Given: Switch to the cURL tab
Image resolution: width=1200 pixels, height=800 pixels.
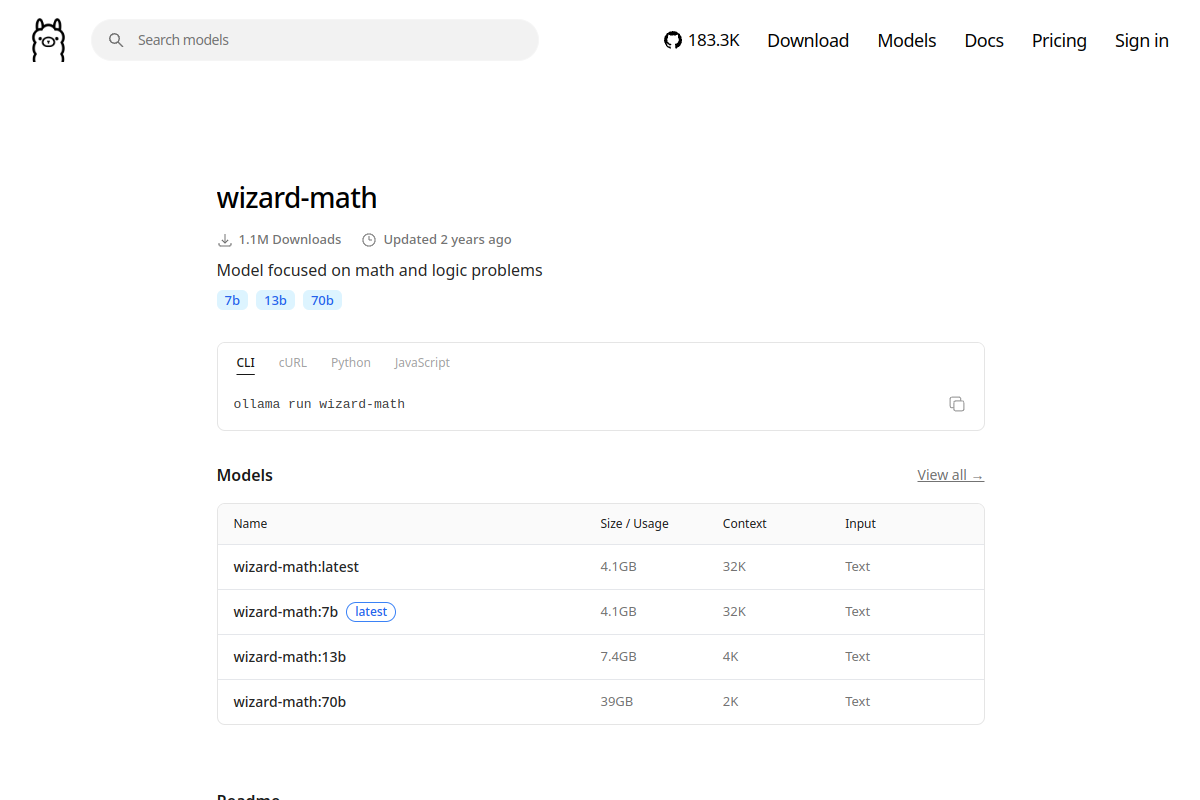Looking at the screenshot, I should pos(293,363).
